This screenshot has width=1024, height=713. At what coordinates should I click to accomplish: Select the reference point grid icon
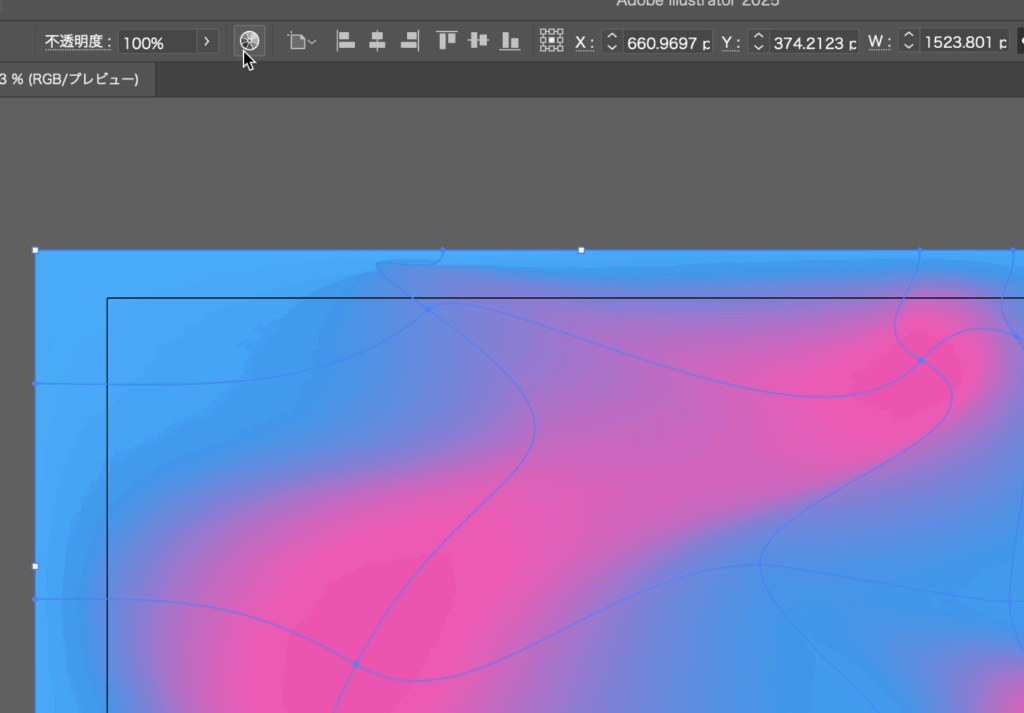pos(552,41)
